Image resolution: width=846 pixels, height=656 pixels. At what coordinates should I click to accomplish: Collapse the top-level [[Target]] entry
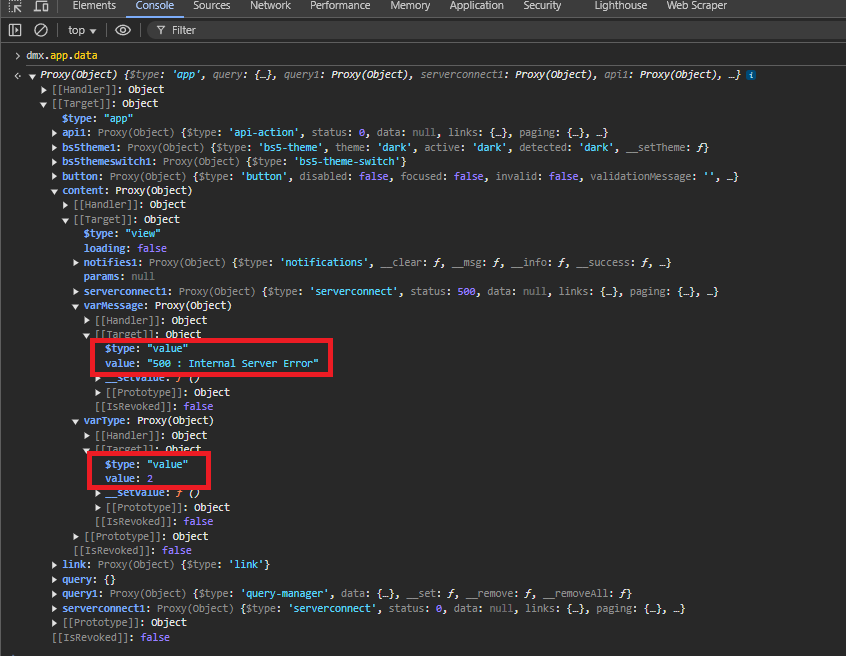tap(44, 104)
